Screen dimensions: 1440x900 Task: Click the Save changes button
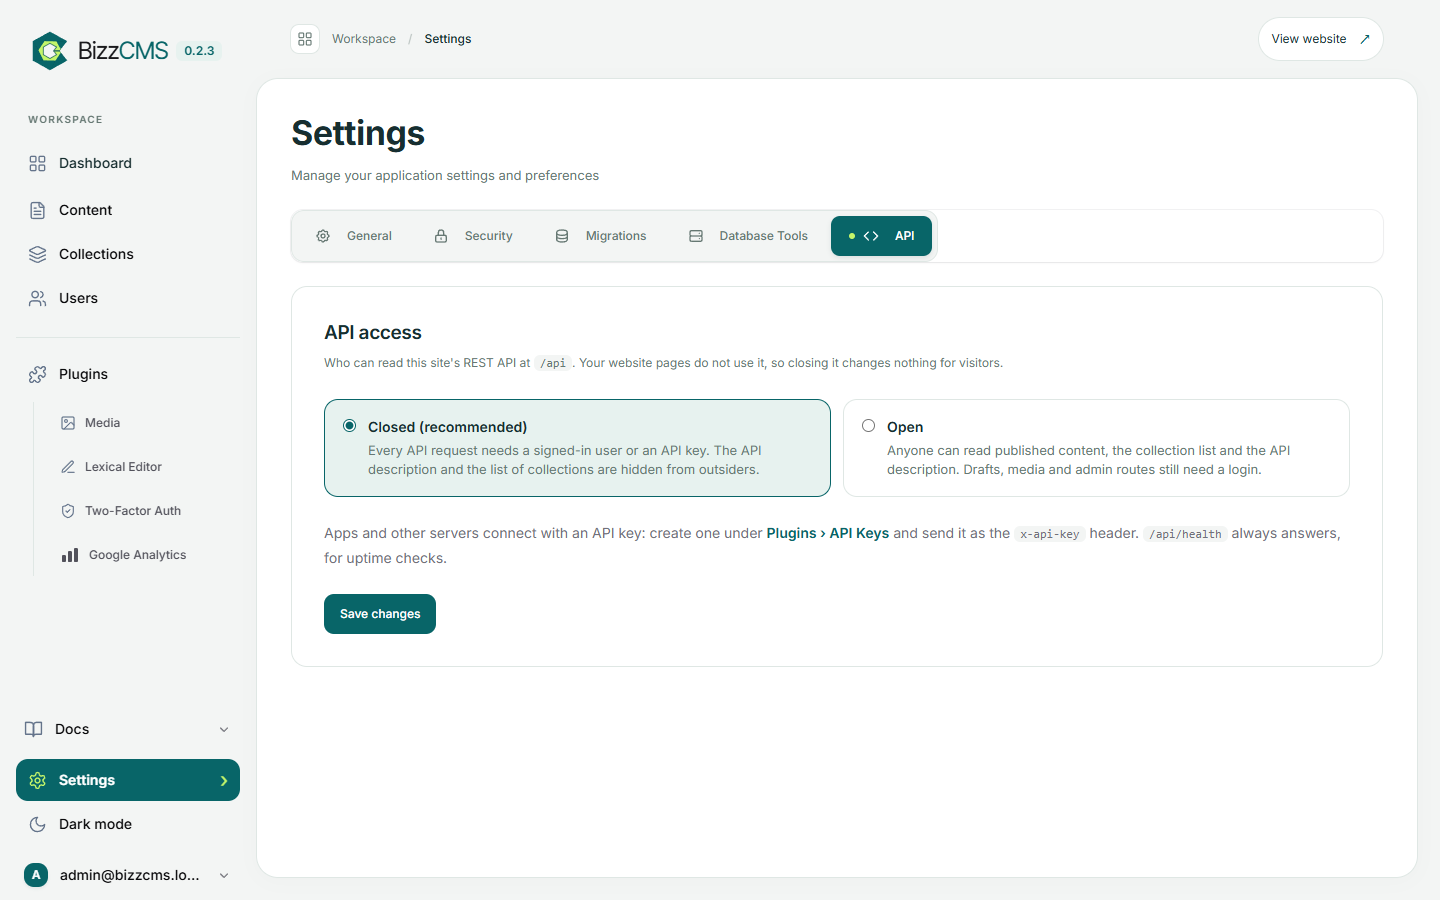(x=380, y=614)
